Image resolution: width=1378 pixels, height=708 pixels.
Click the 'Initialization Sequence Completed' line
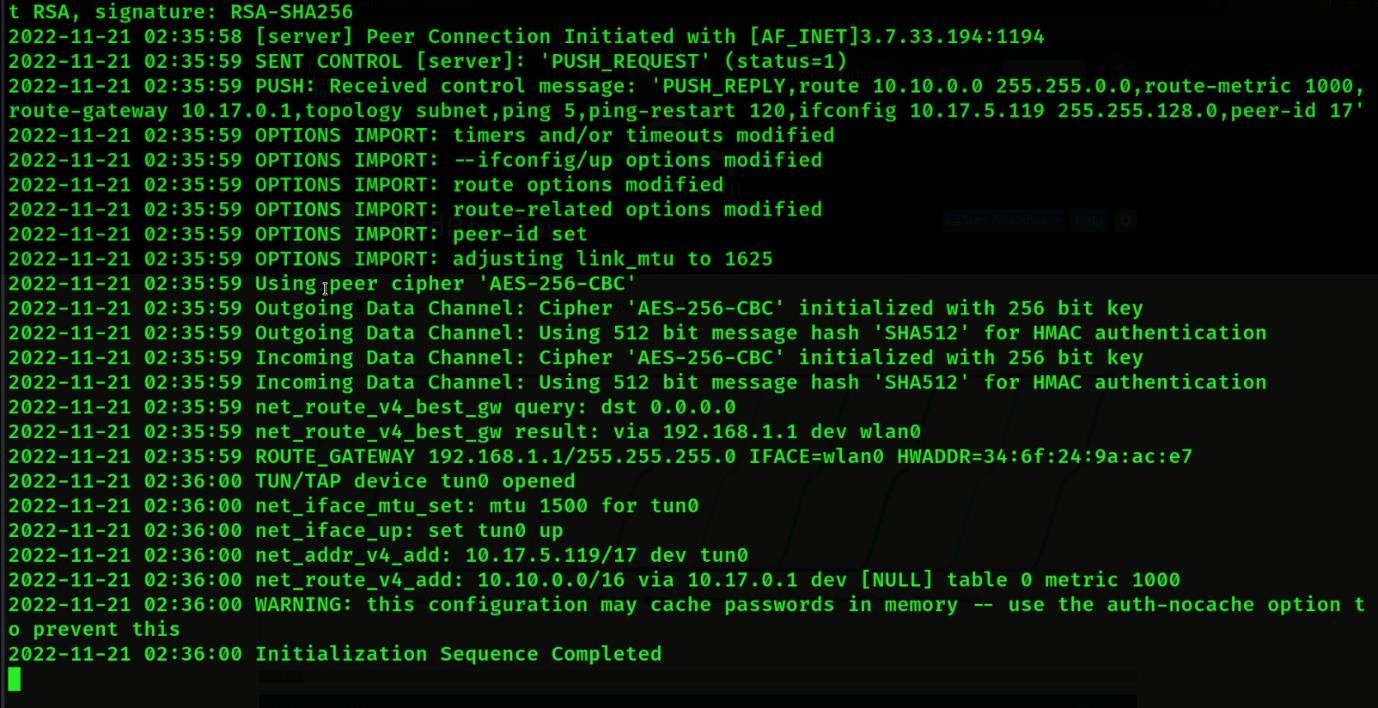[x=457, y=654]
